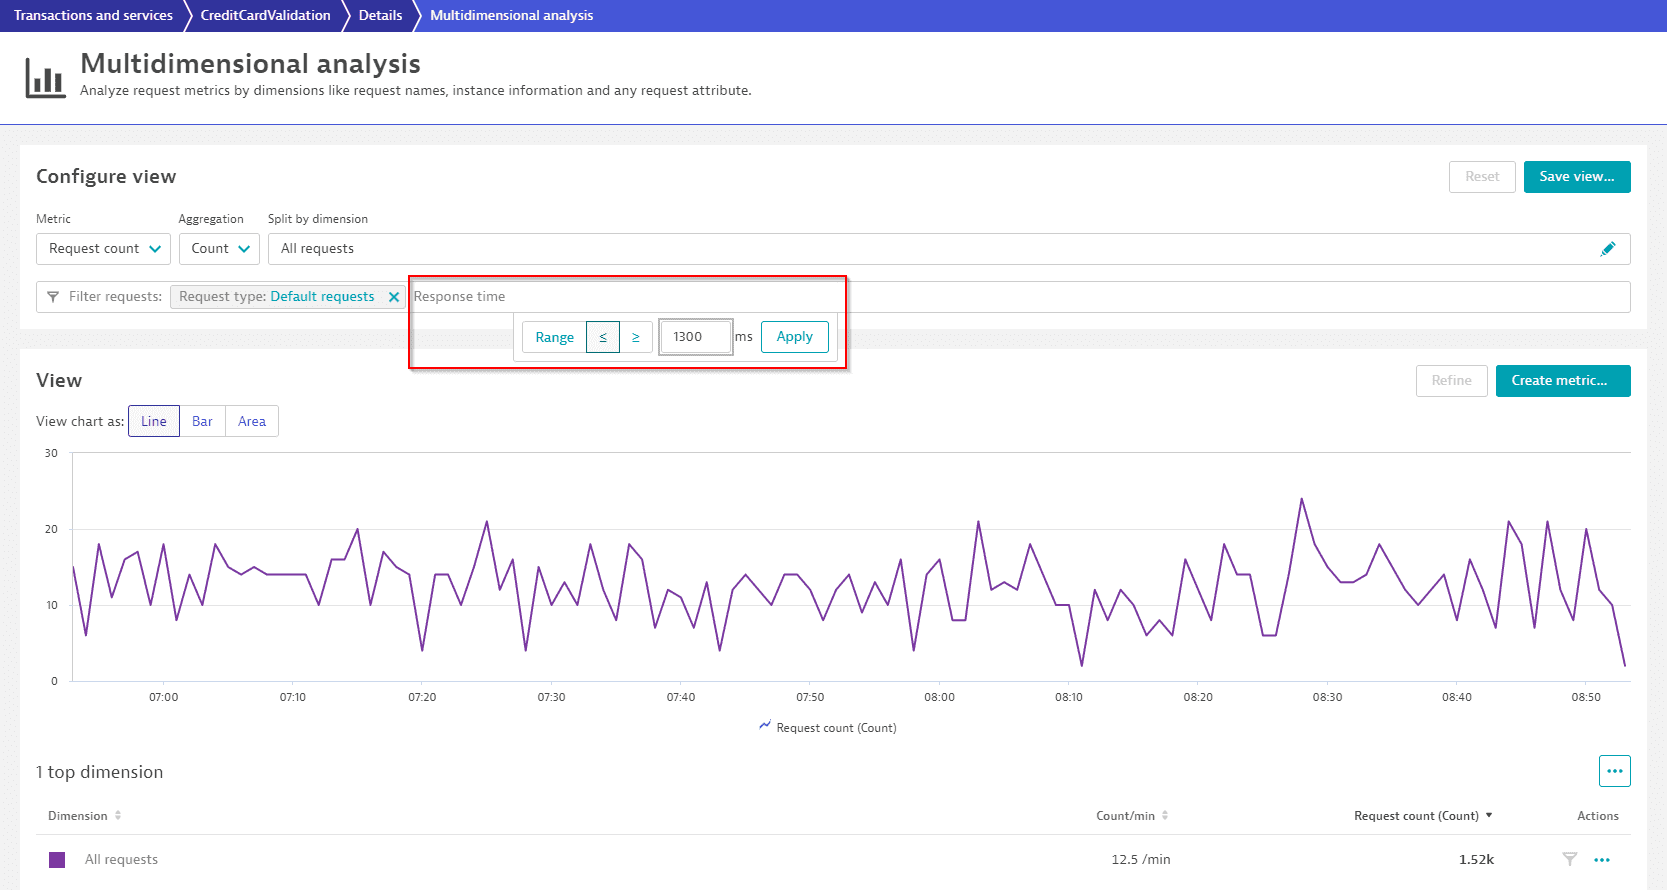Remove the Default requests filter with X
This screenshot has width=1667, height=890.
click(x=394, y=297)
